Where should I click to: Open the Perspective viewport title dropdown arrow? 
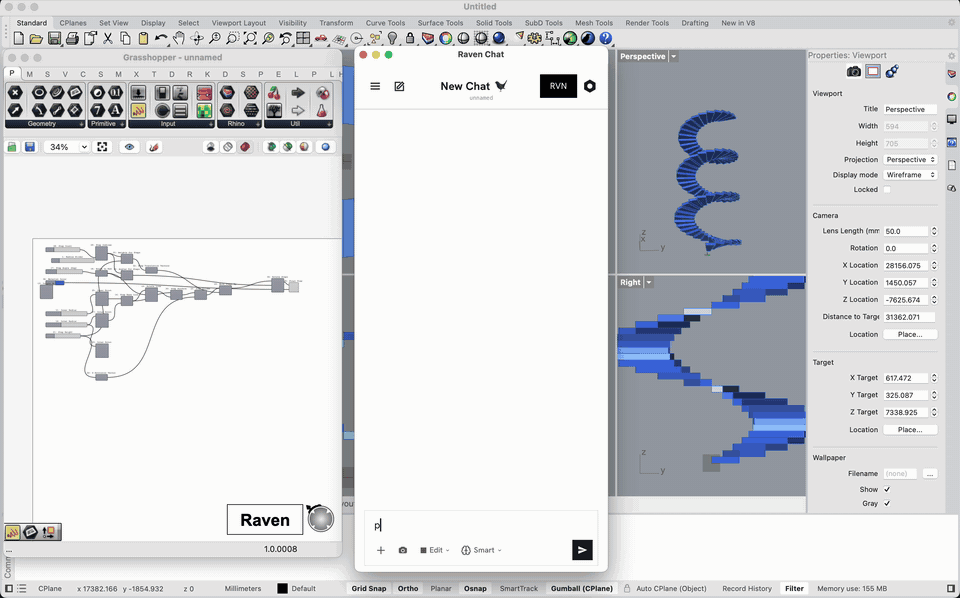[673, 56]
